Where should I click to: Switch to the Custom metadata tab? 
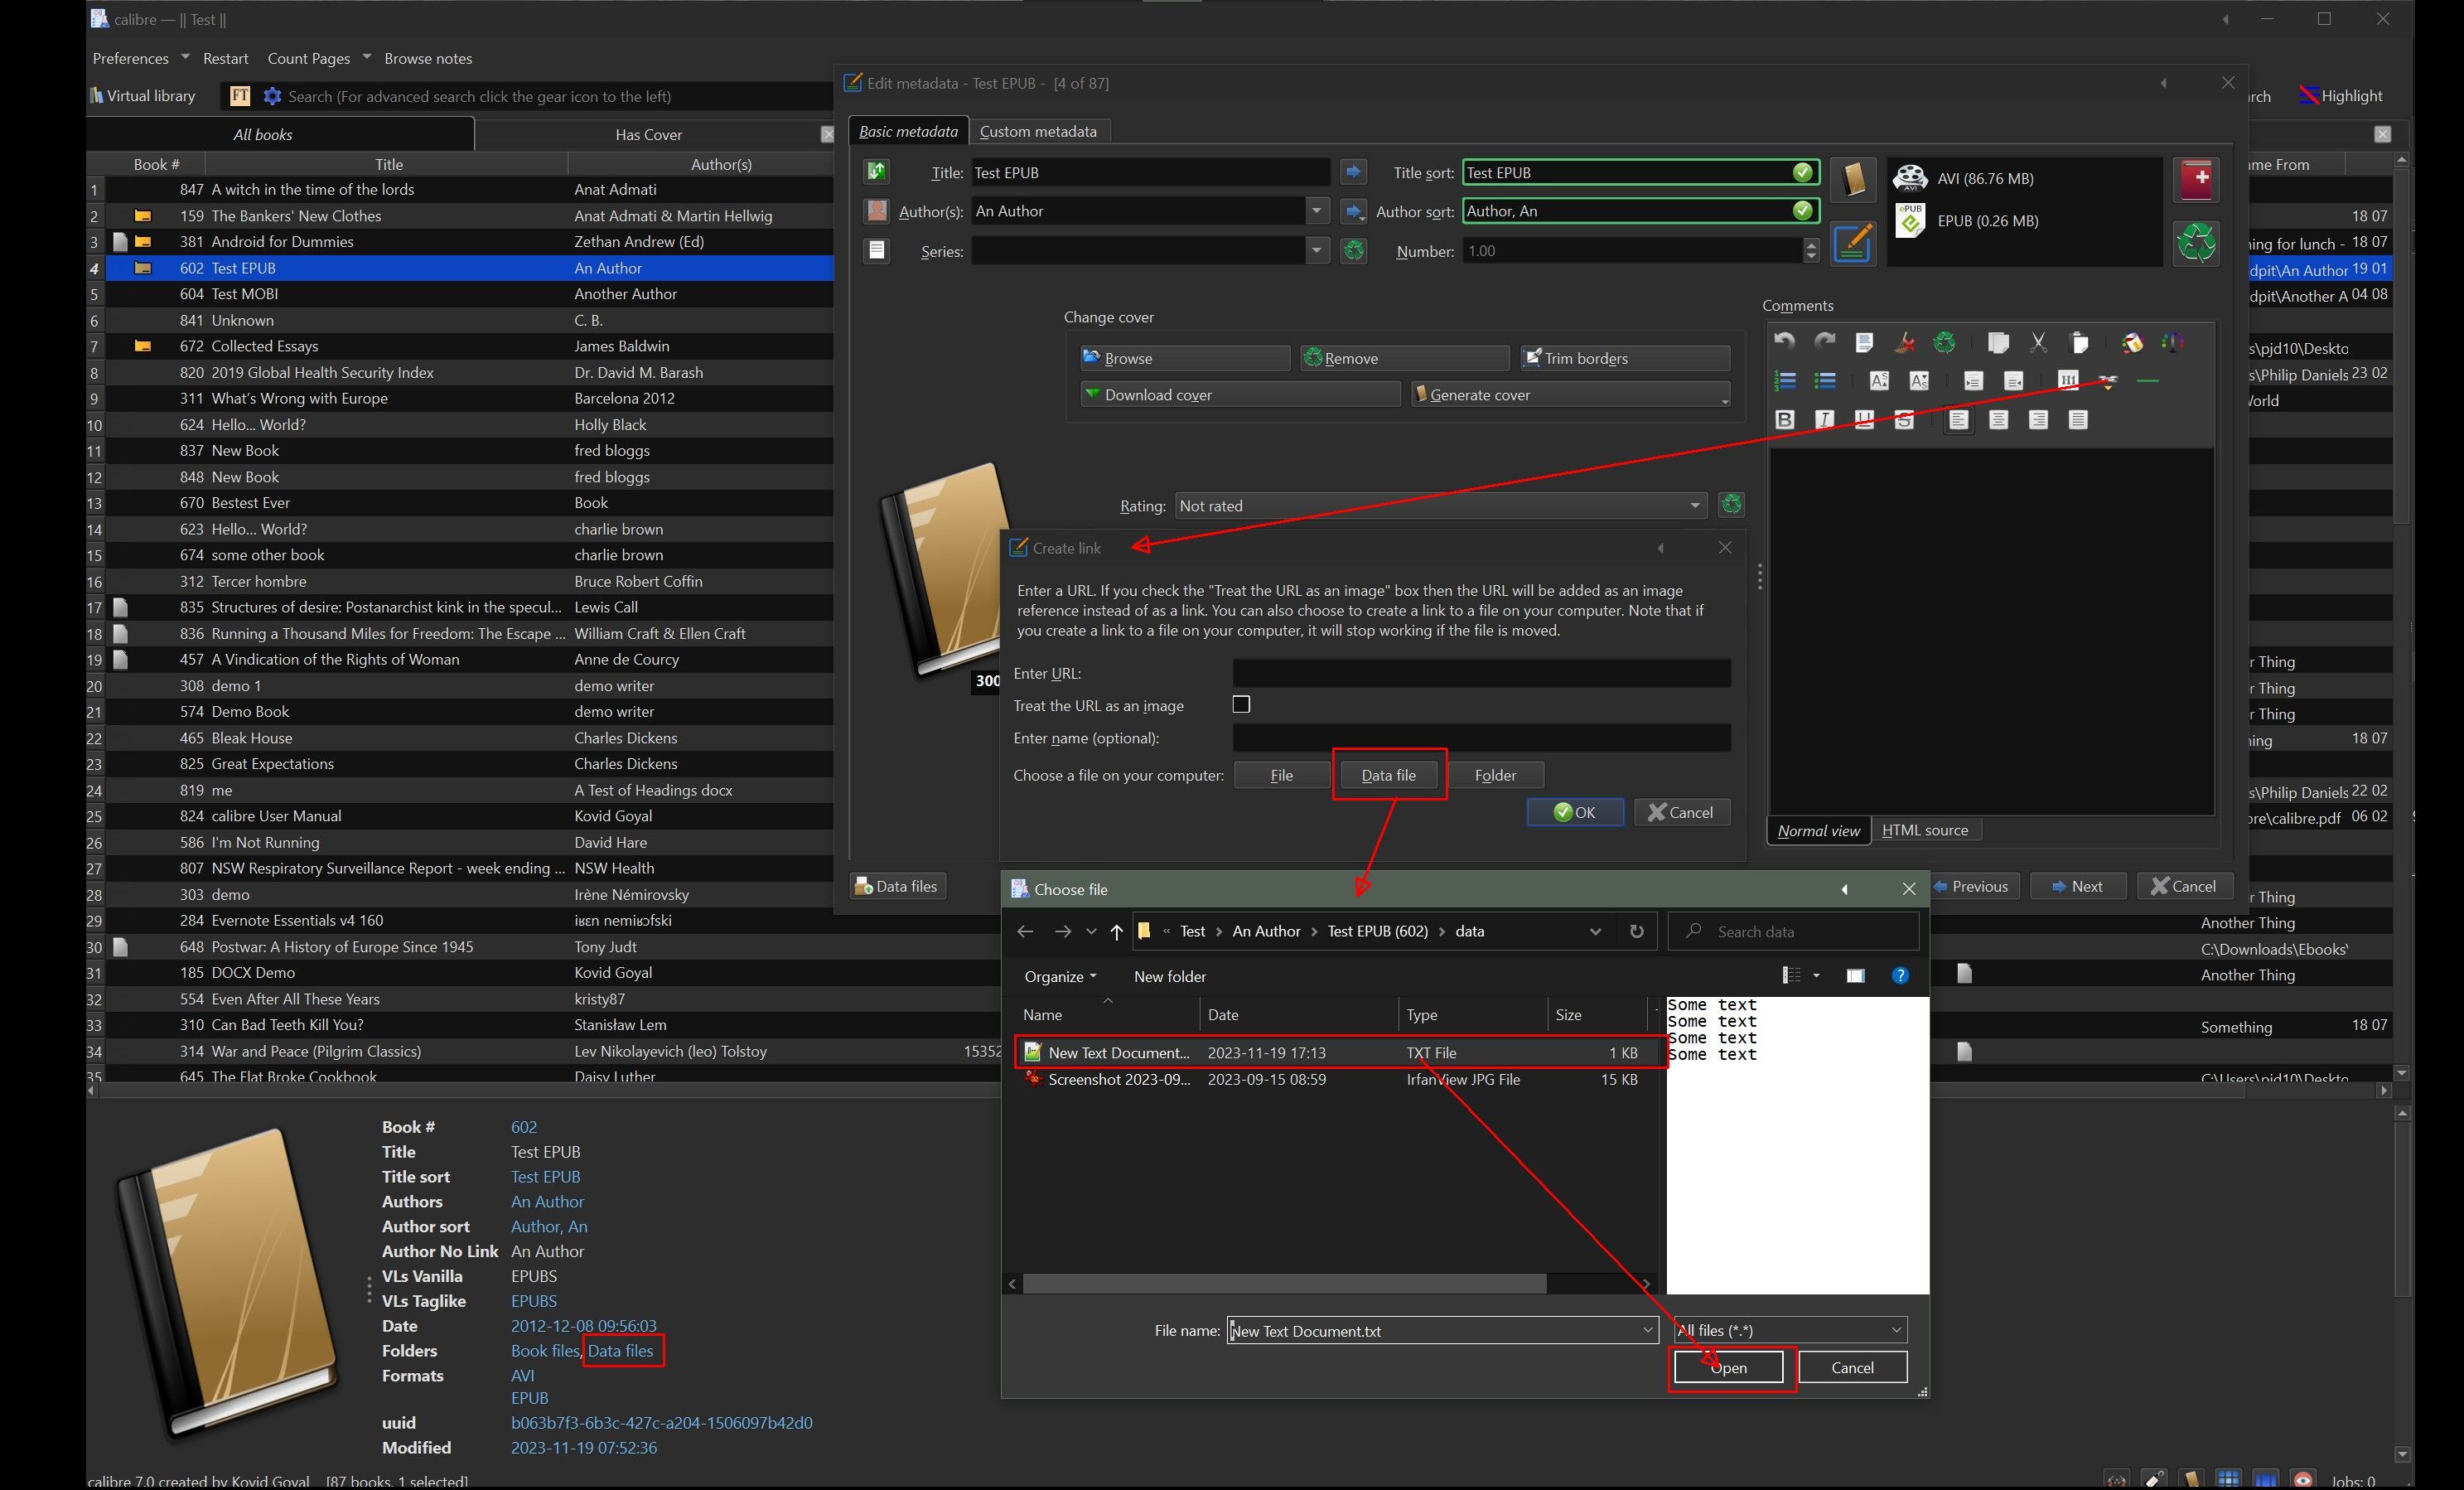[1037, 131]
